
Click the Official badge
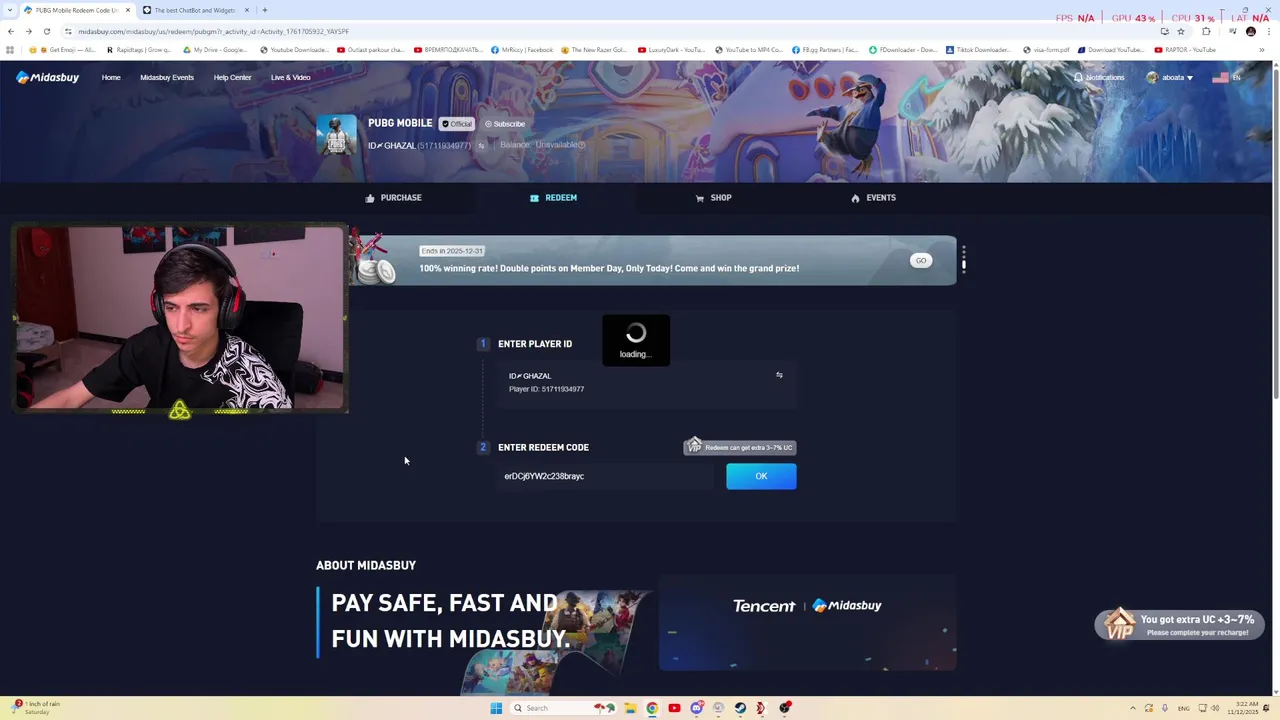457,124
